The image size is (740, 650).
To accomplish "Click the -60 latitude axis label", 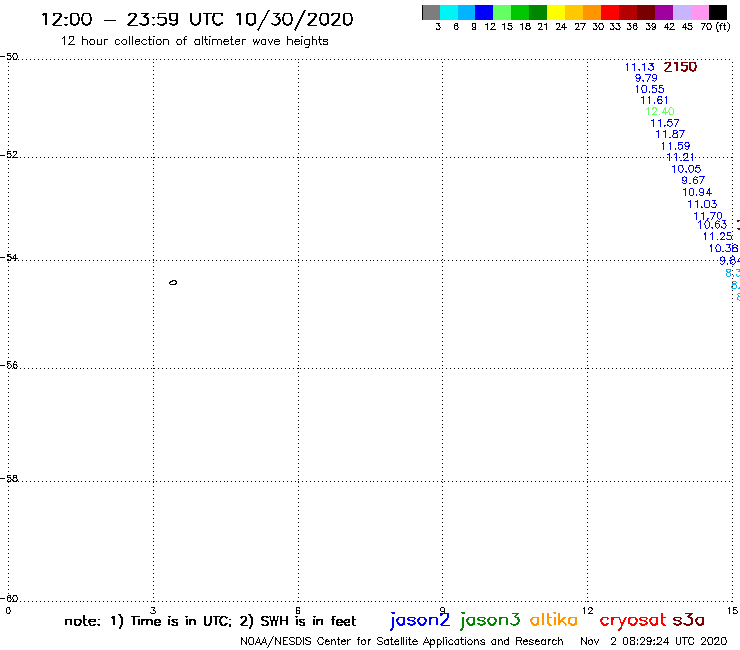I will (9, 599).
